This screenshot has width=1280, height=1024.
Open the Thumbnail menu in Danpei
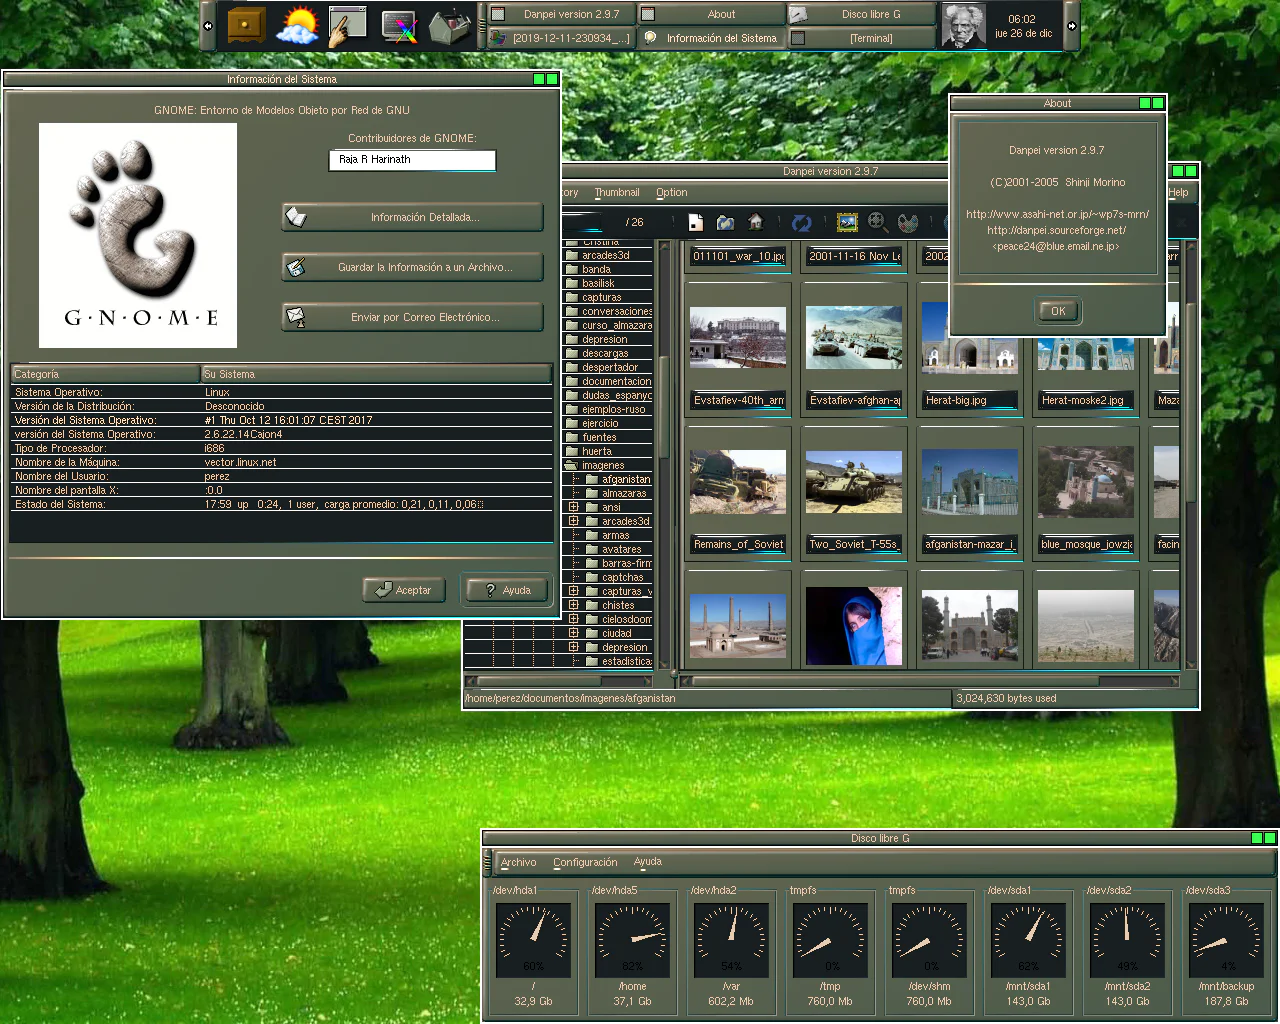616,192
